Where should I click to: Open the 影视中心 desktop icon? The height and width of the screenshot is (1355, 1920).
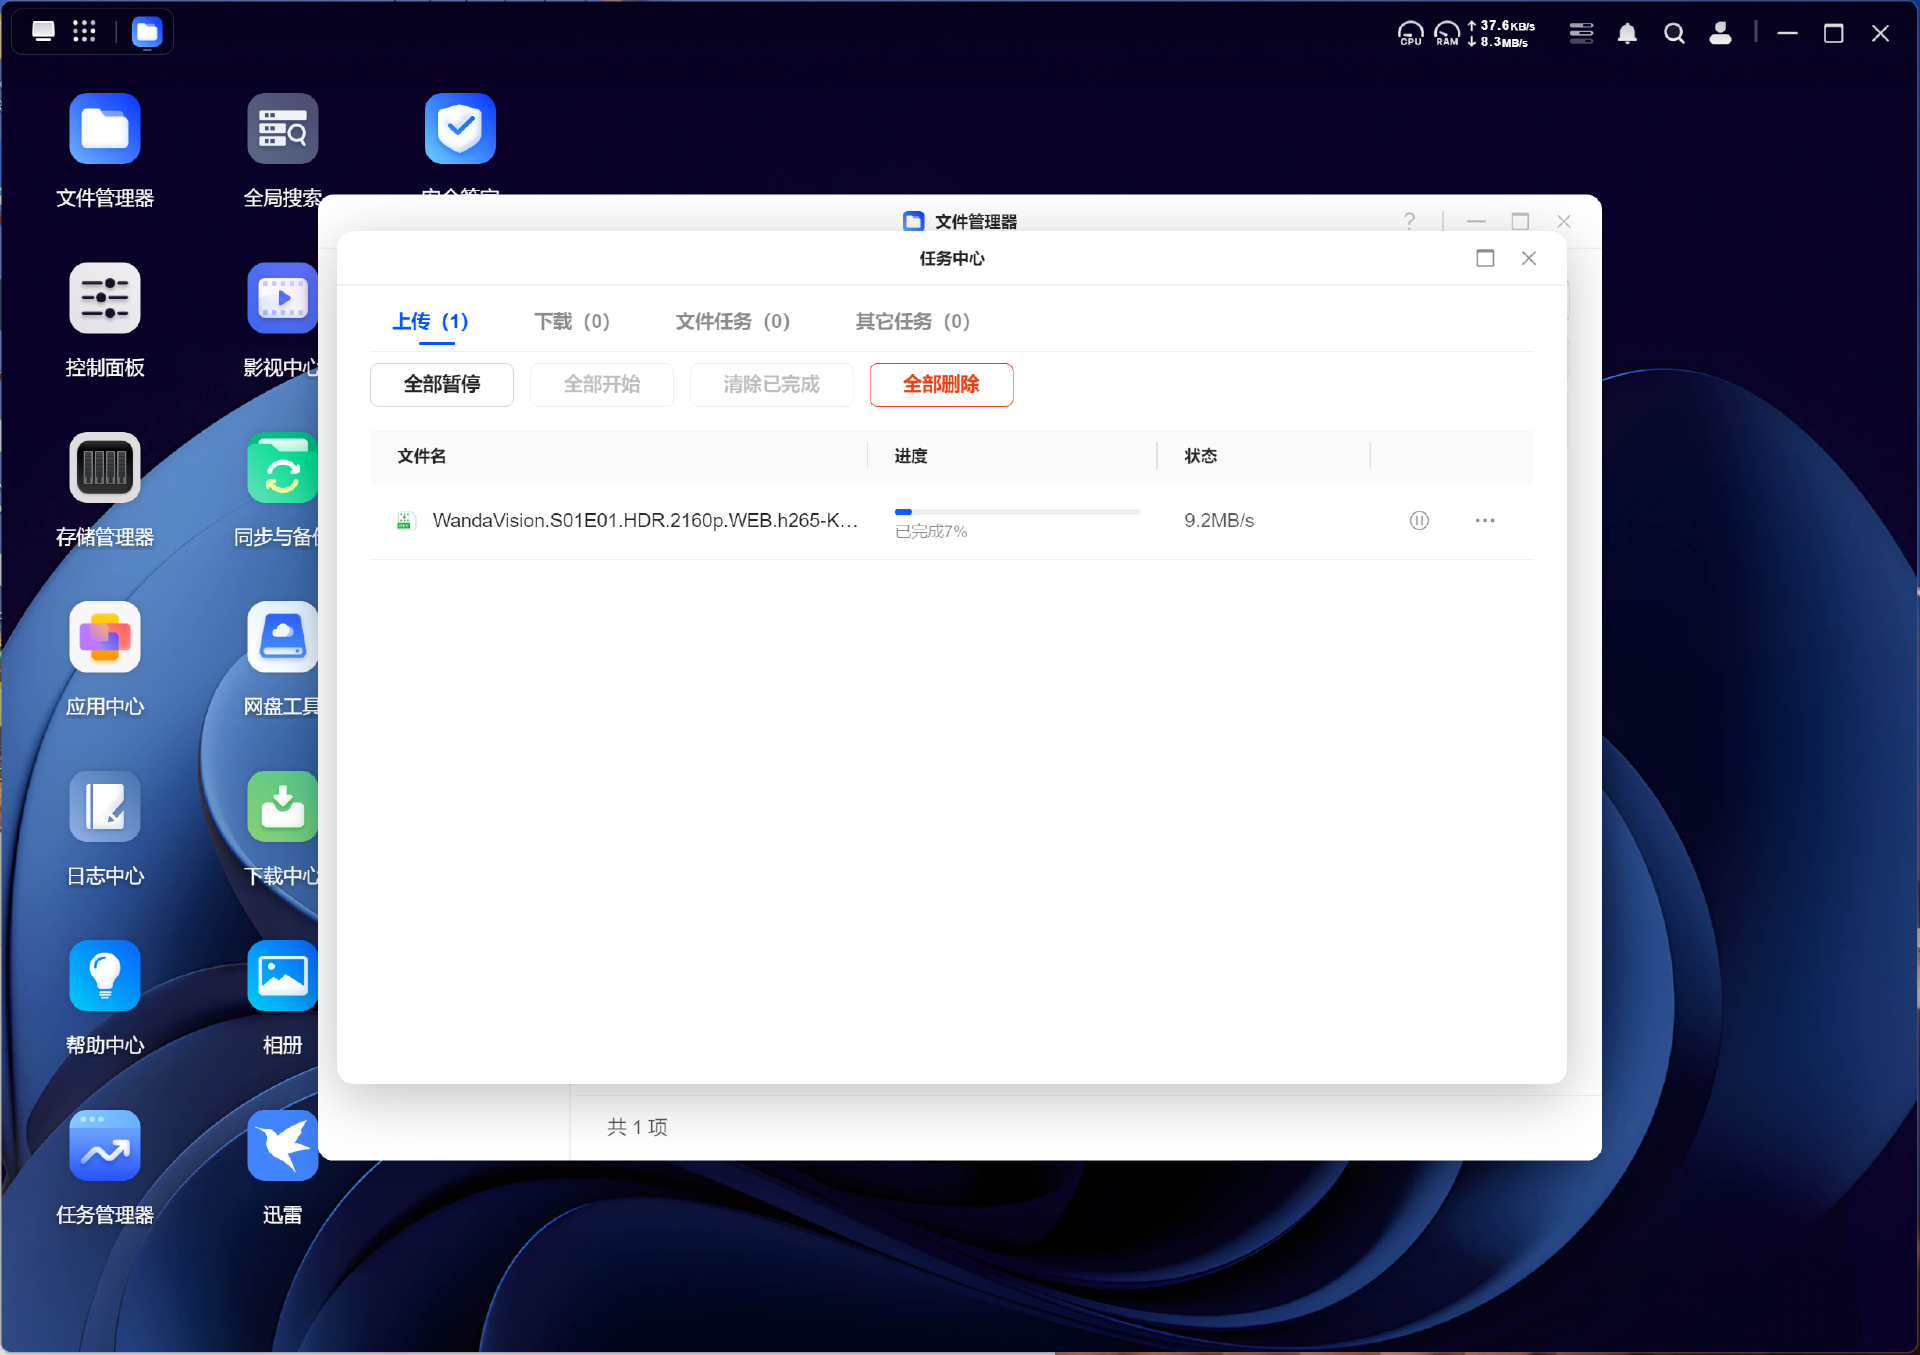(283, 298)
